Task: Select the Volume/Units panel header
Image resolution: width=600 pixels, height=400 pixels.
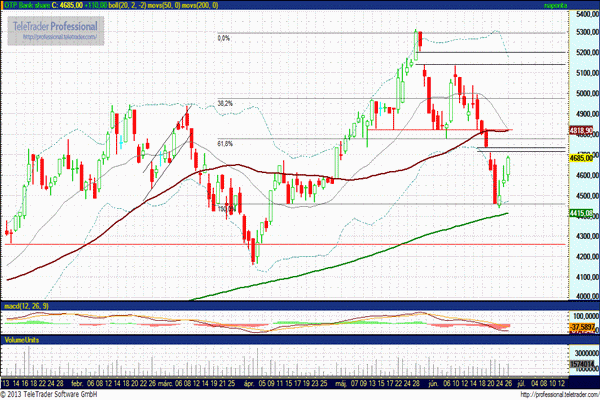Action: pyautogui.click(x=24, y=340)
